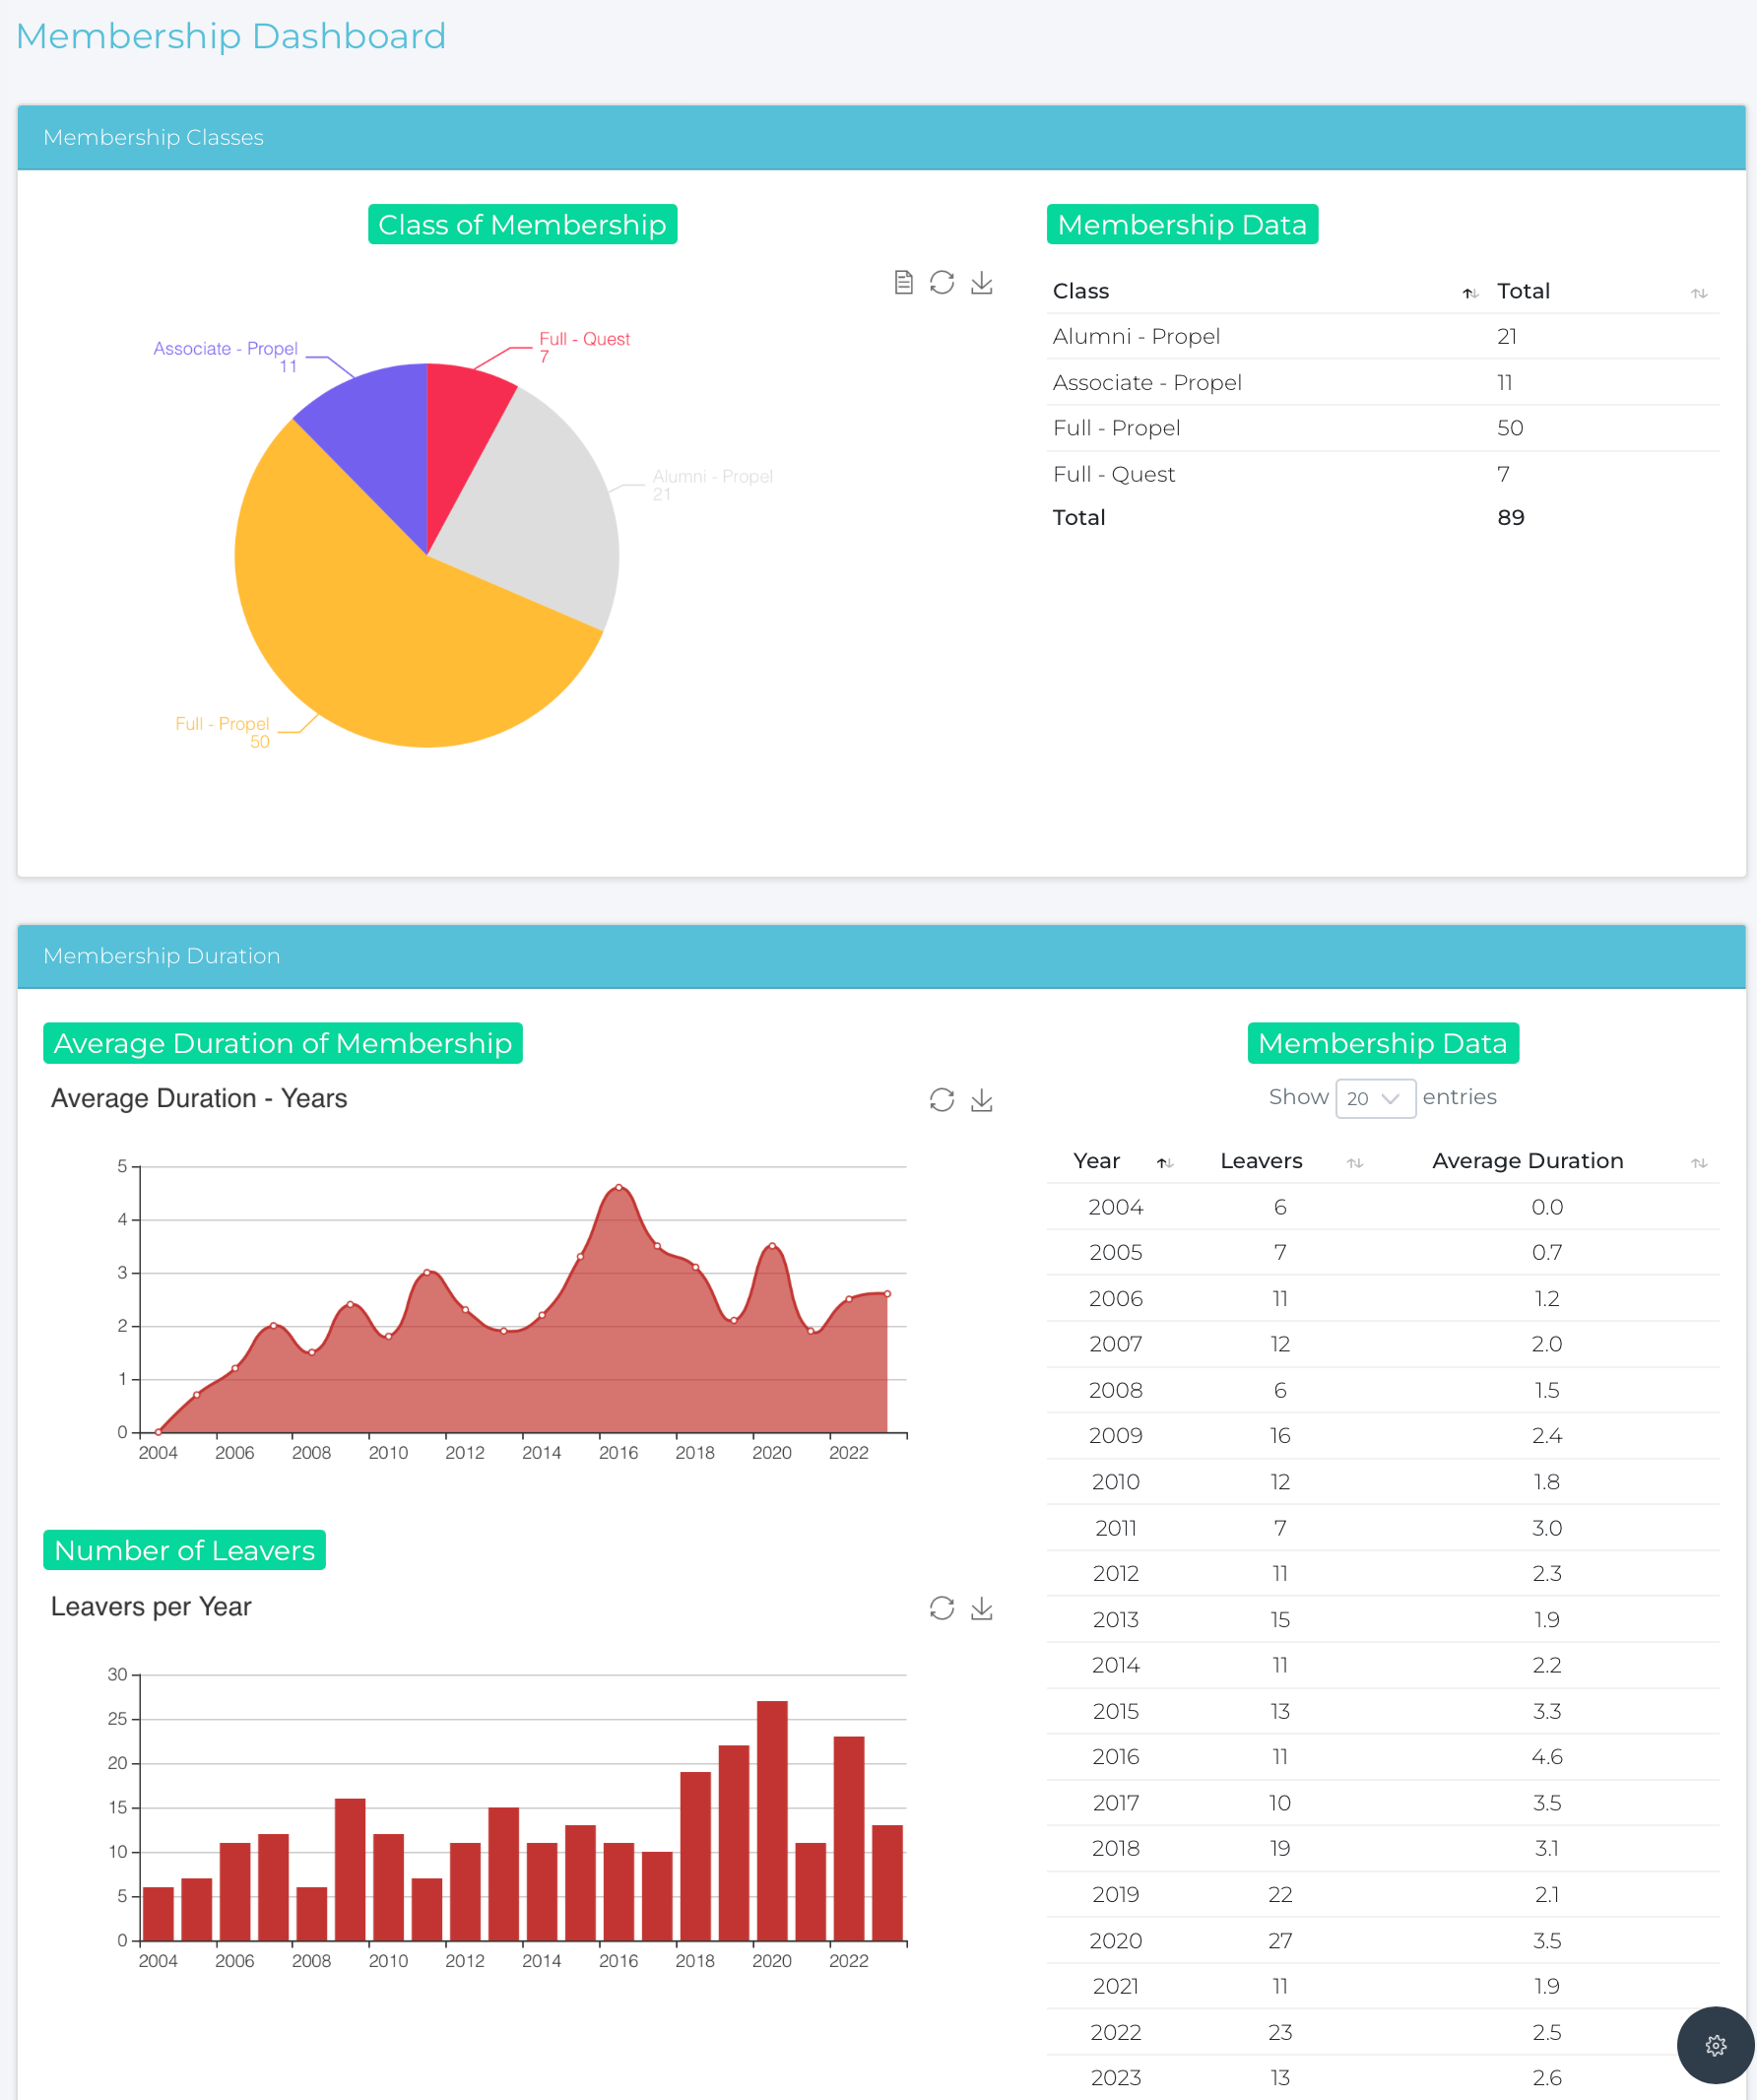Refresh the Average Duration - Years chart
Viewport: 1757px width, 2100px height.
[x=941, y=1100]
